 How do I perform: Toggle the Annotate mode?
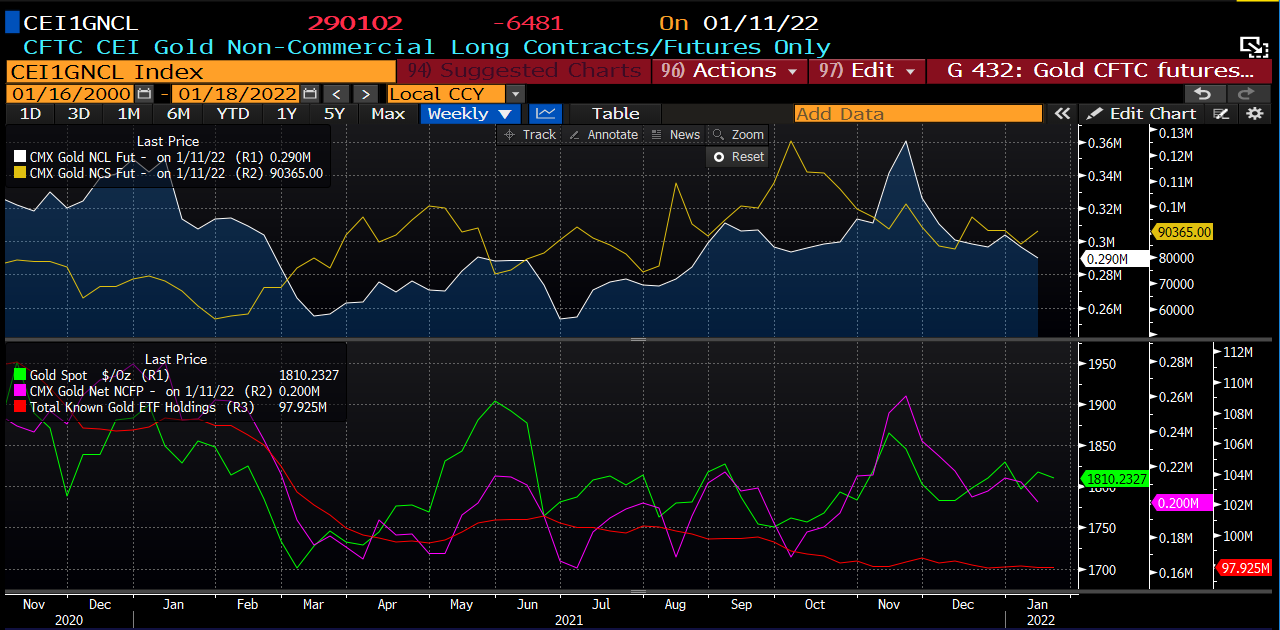603,135
